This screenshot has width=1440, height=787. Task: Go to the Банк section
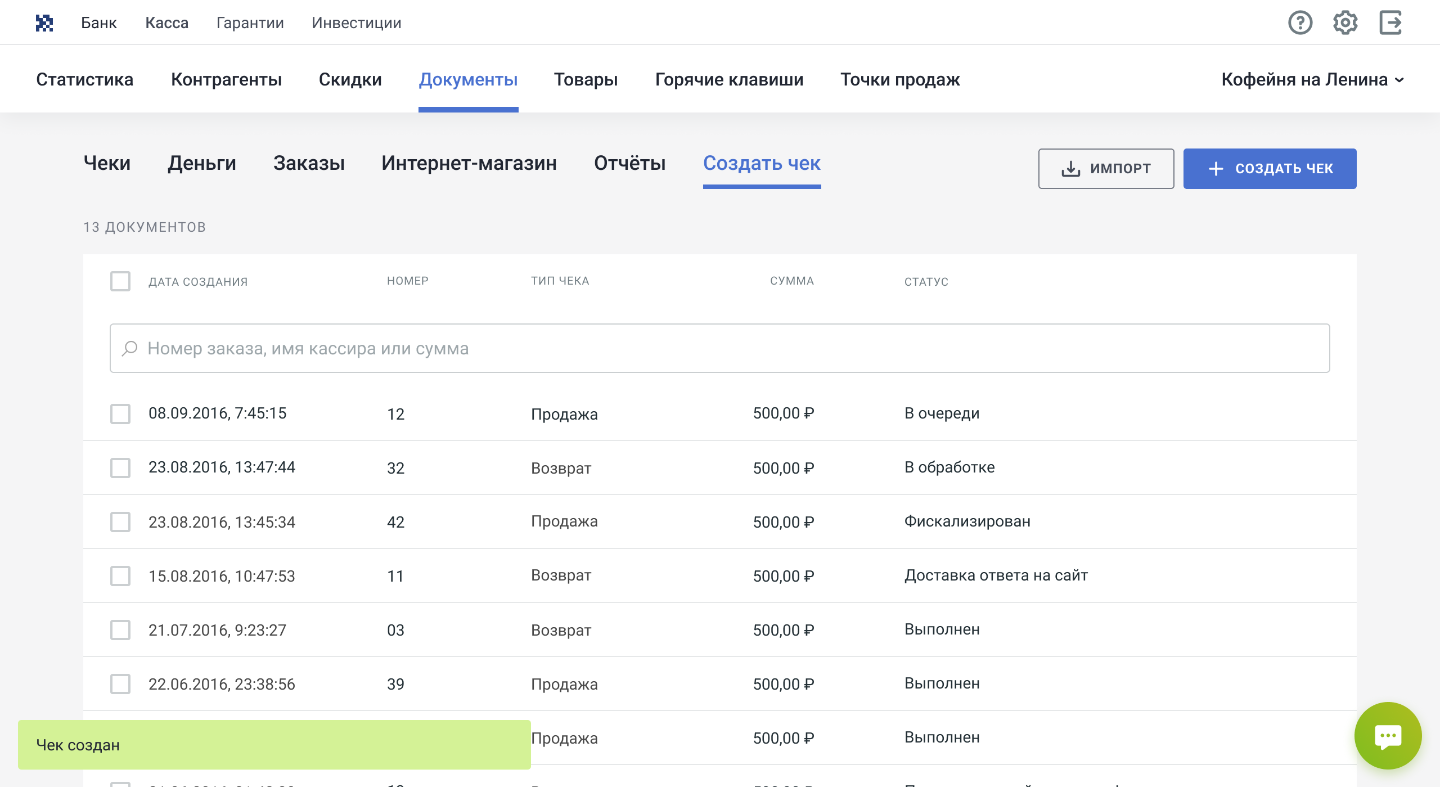[x=99, y=23]
